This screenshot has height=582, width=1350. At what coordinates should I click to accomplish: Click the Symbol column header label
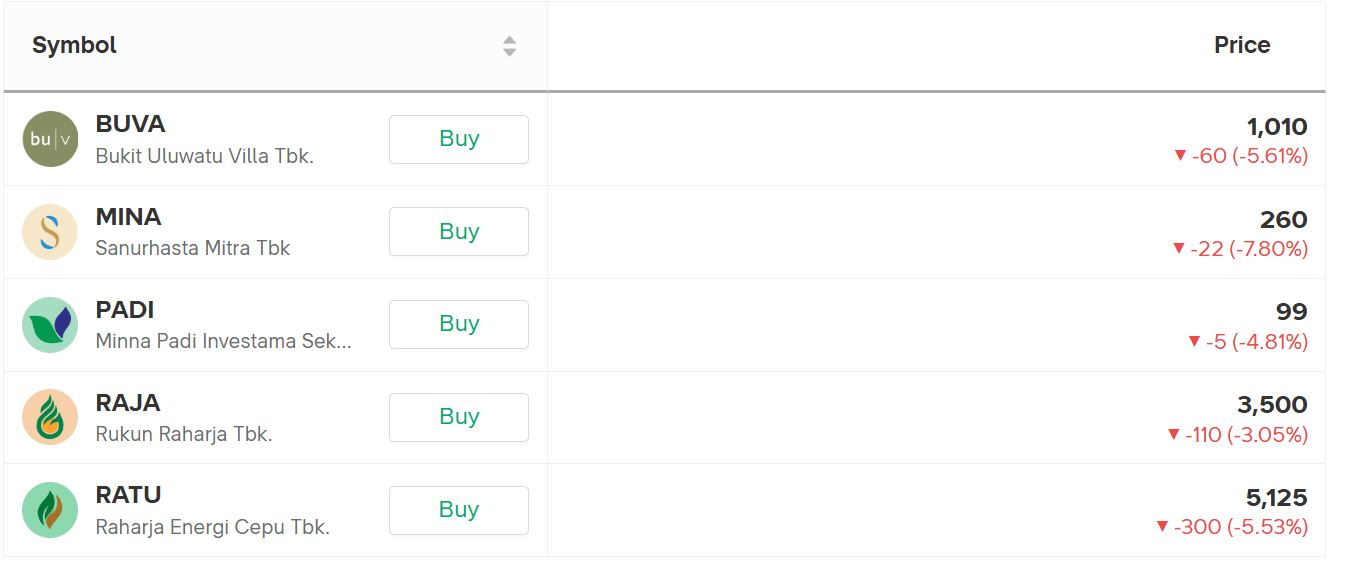74,45
